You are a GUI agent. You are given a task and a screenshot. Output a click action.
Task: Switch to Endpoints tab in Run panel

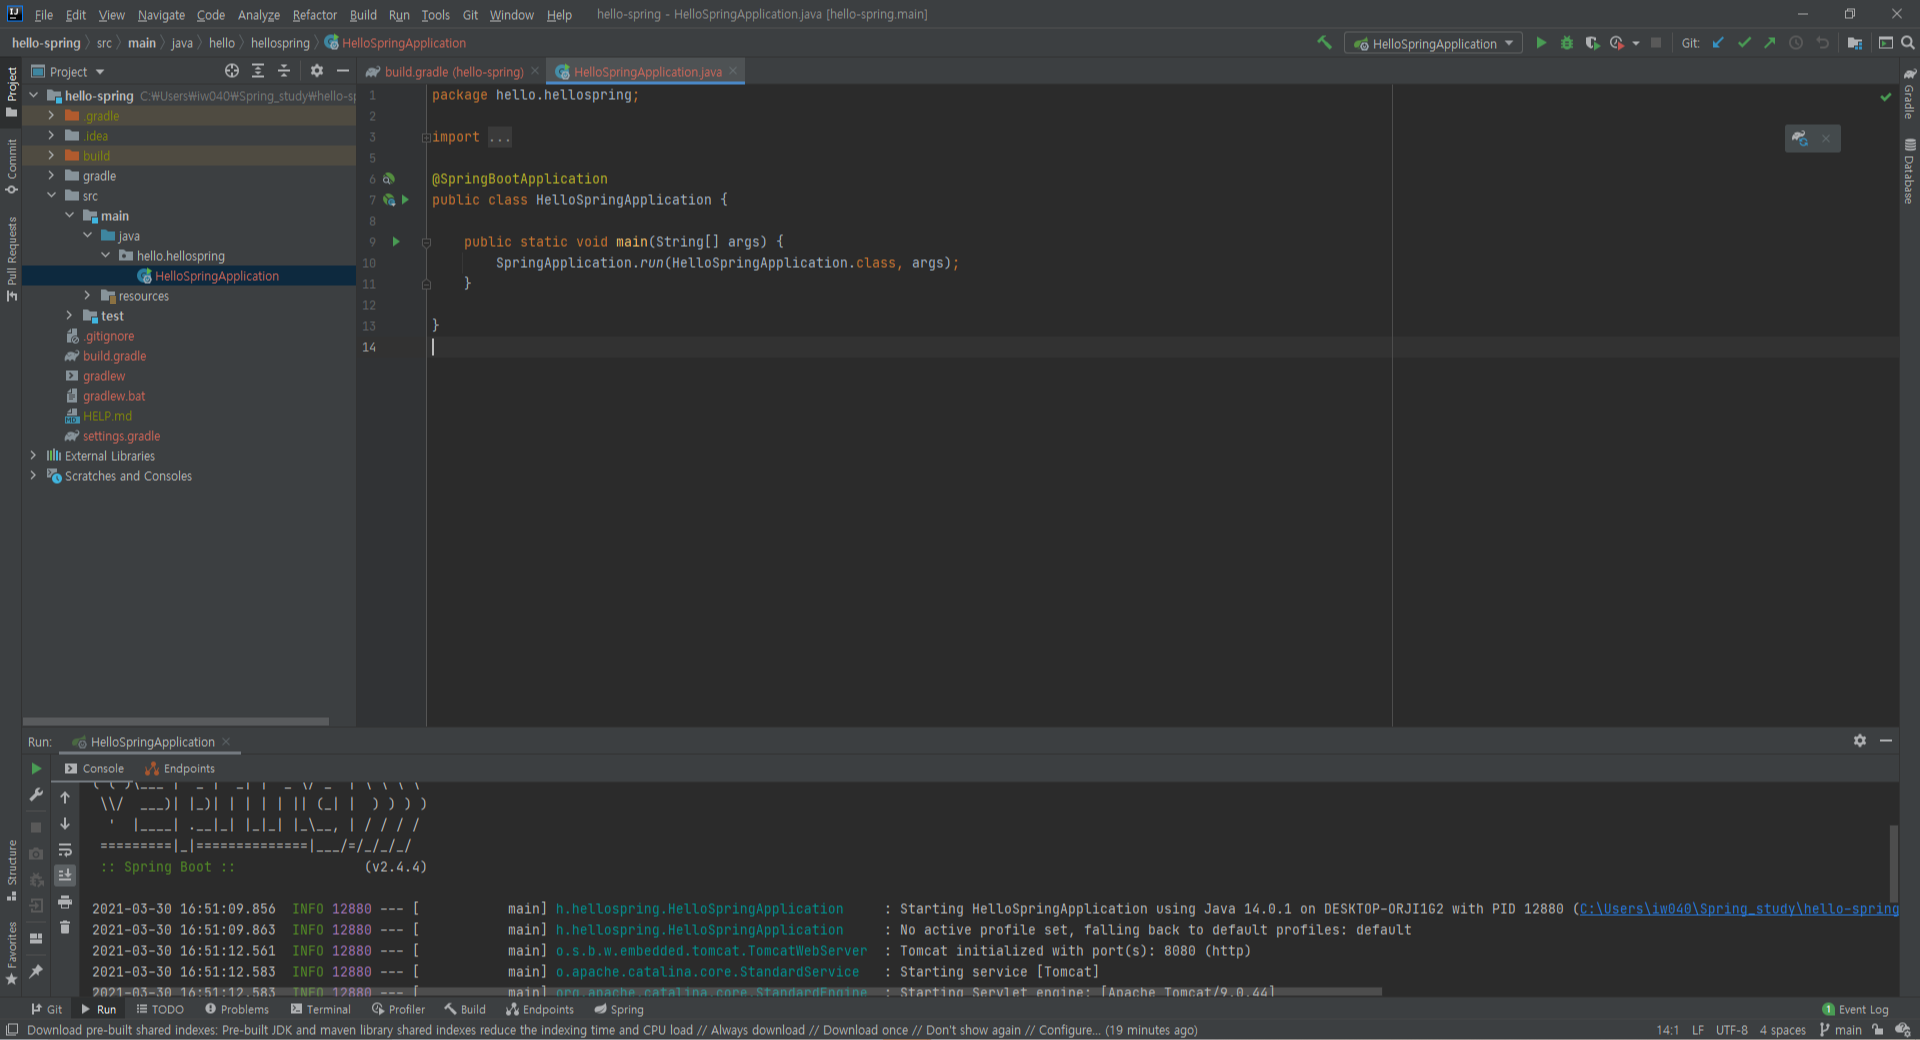click(180, 768)
